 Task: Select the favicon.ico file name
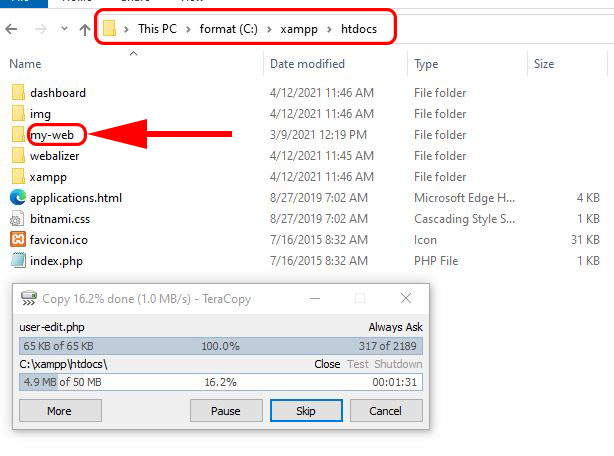pos(59,240)
